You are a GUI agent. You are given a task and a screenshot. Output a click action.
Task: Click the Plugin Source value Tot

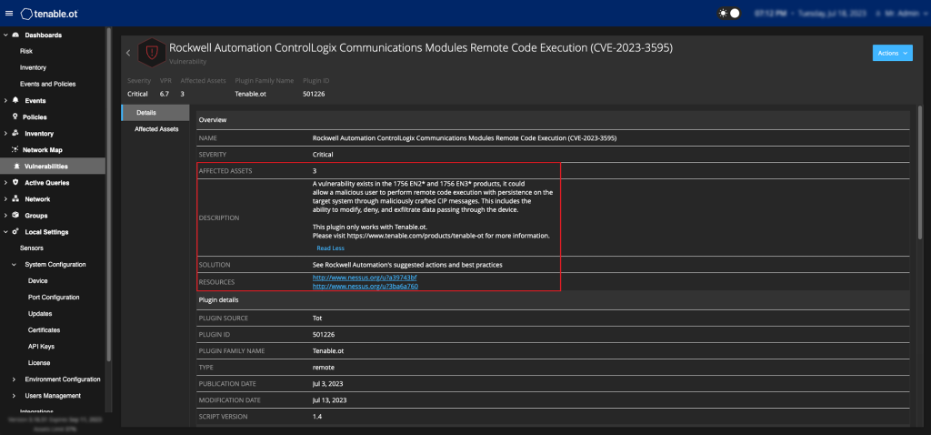[317, 318]
